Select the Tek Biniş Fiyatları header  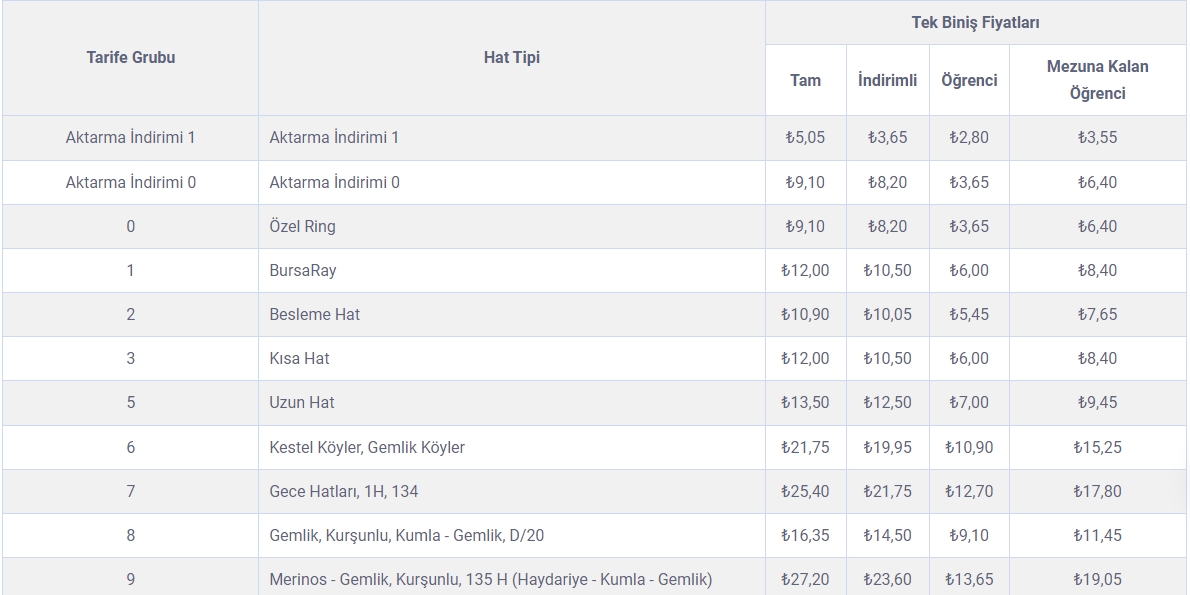[975, 23]
